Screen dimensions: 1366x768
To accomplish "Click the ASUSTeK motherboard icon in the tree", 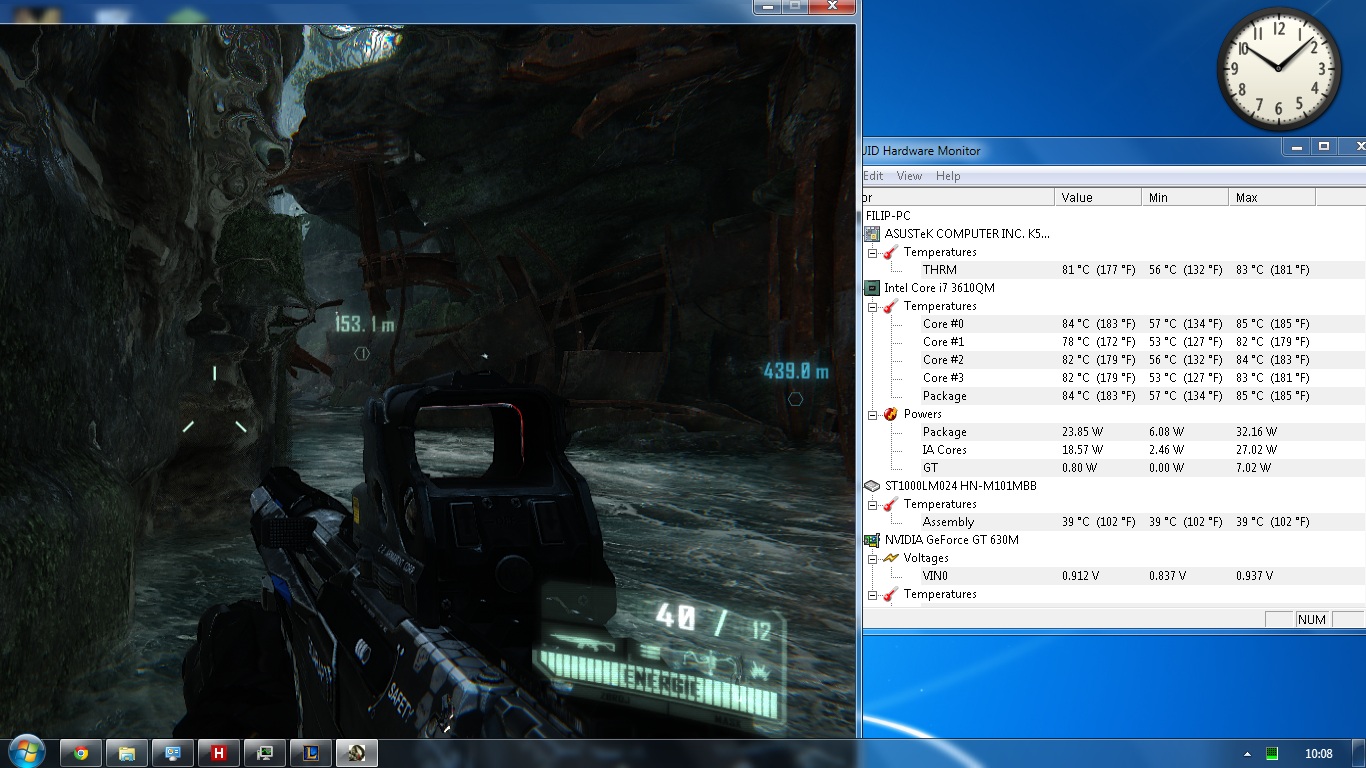I will (x=872, y=234).
